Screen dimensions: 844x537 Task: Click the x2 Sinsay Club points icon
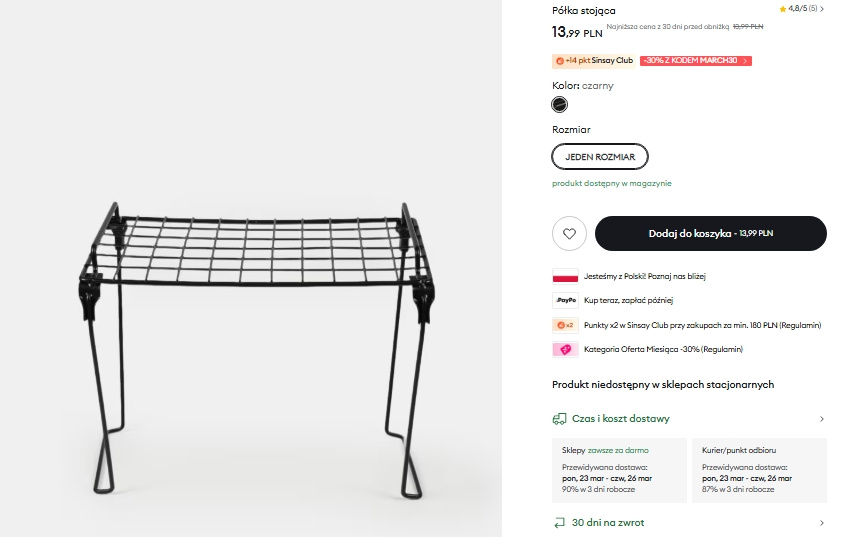click(565, 325)
